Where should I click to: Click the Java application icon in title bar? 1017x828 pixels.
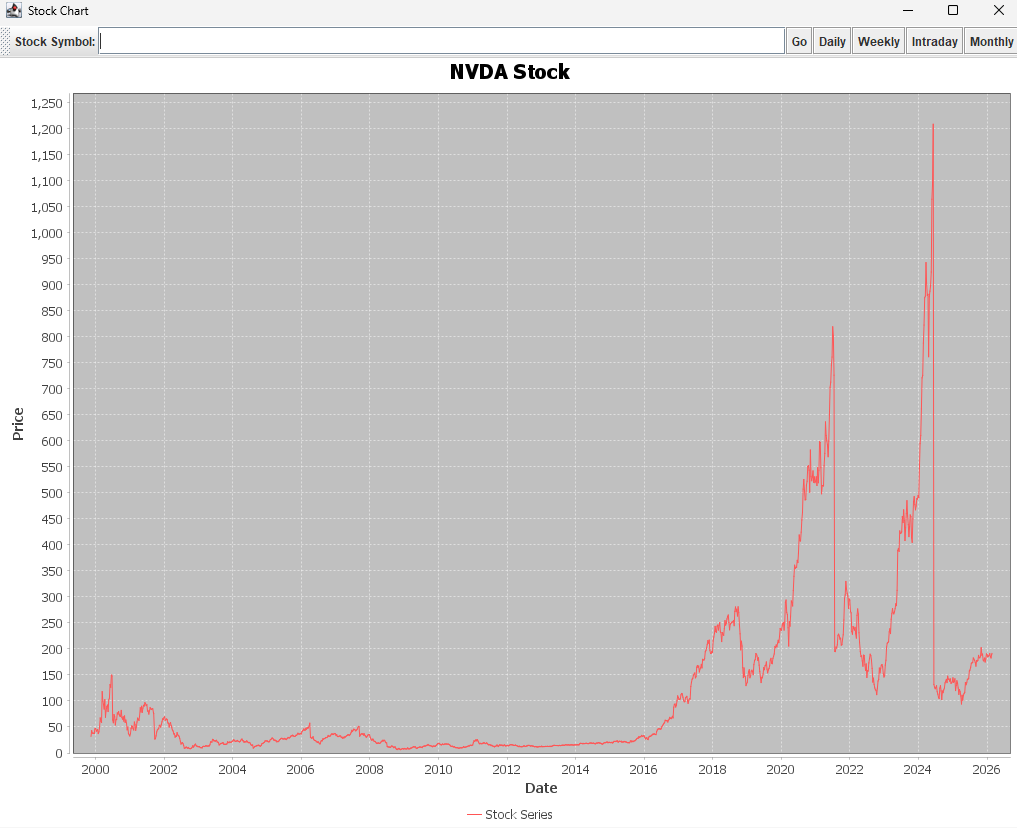click(14, 11)
